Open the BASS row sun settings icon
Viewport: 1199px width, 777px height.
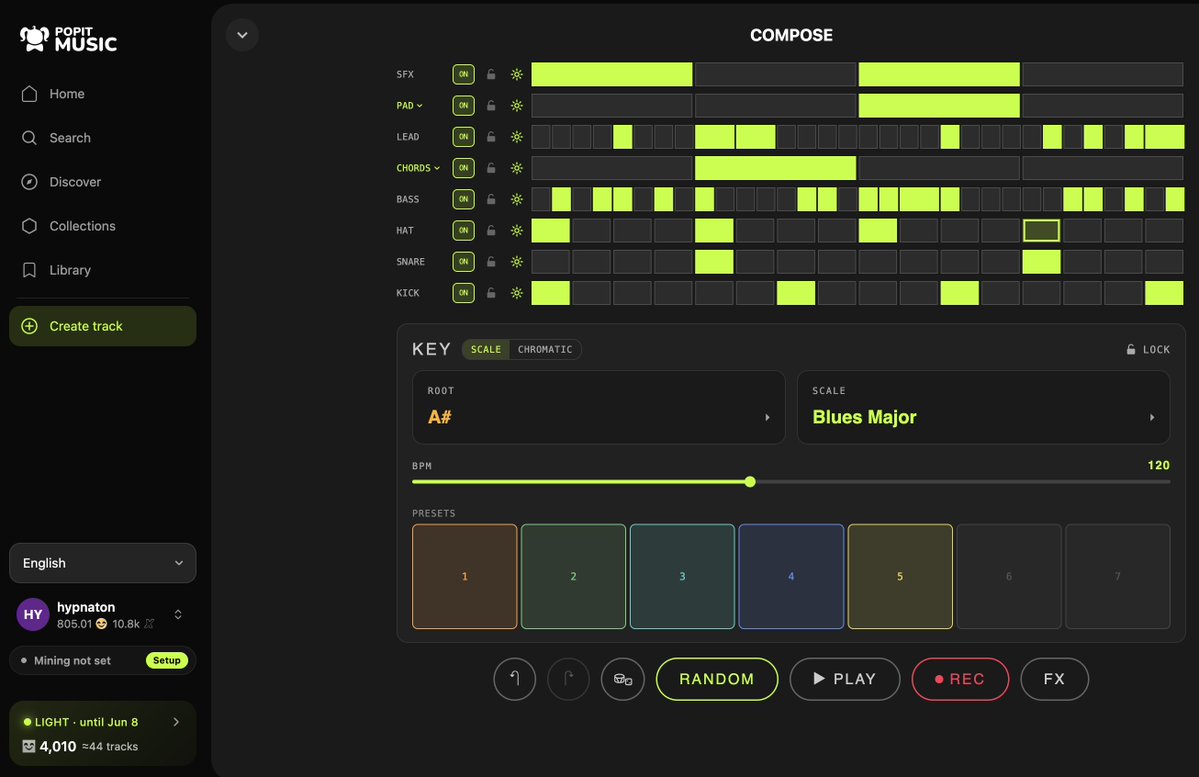(517, 199)
